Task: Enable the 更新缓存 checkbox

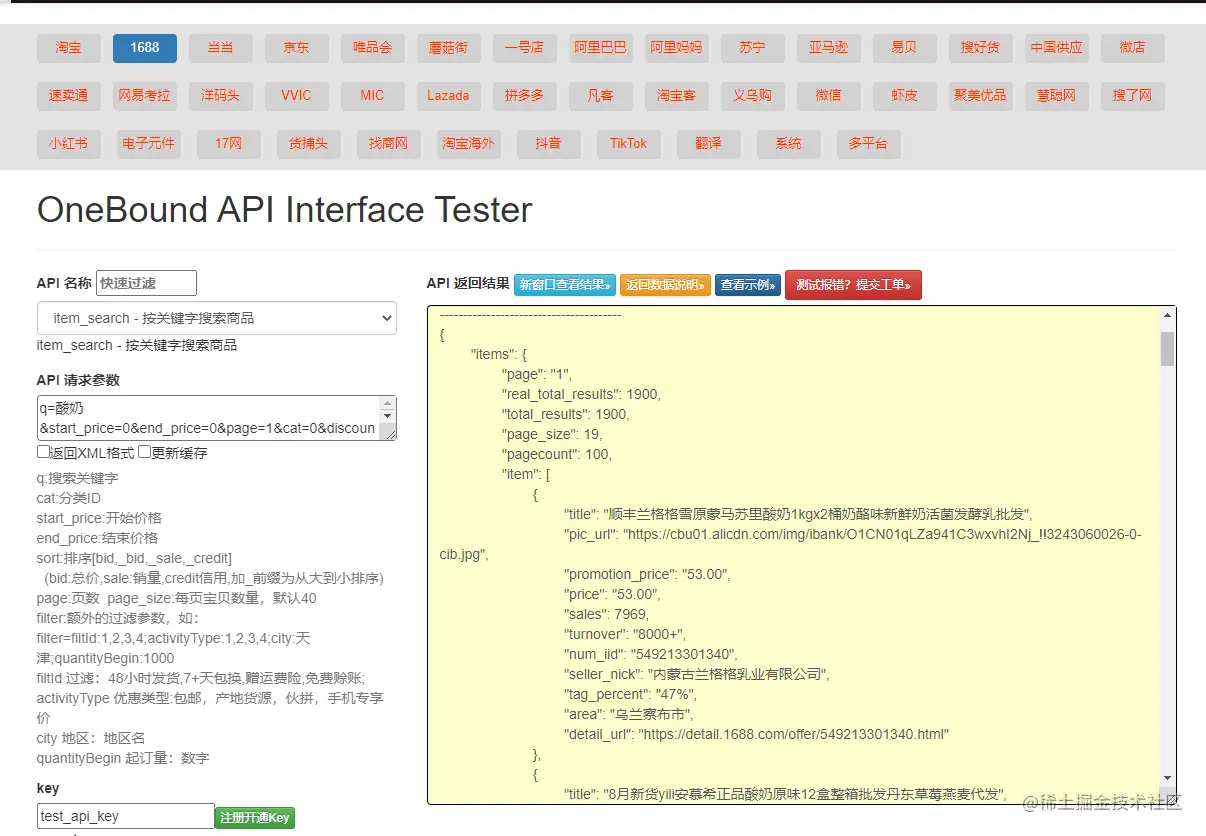Action: tap(144, 452)
